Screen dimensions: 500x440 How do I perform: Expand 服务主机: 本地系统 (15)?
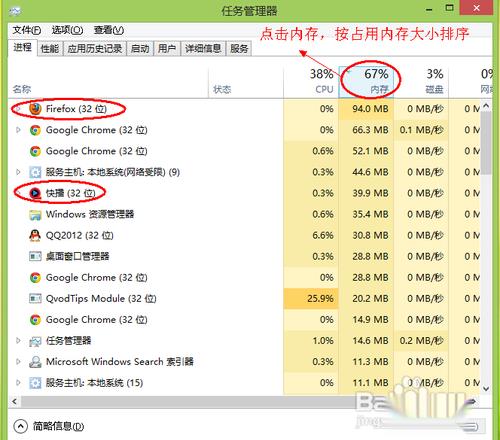pyautogui.click(x=18, y=383)
